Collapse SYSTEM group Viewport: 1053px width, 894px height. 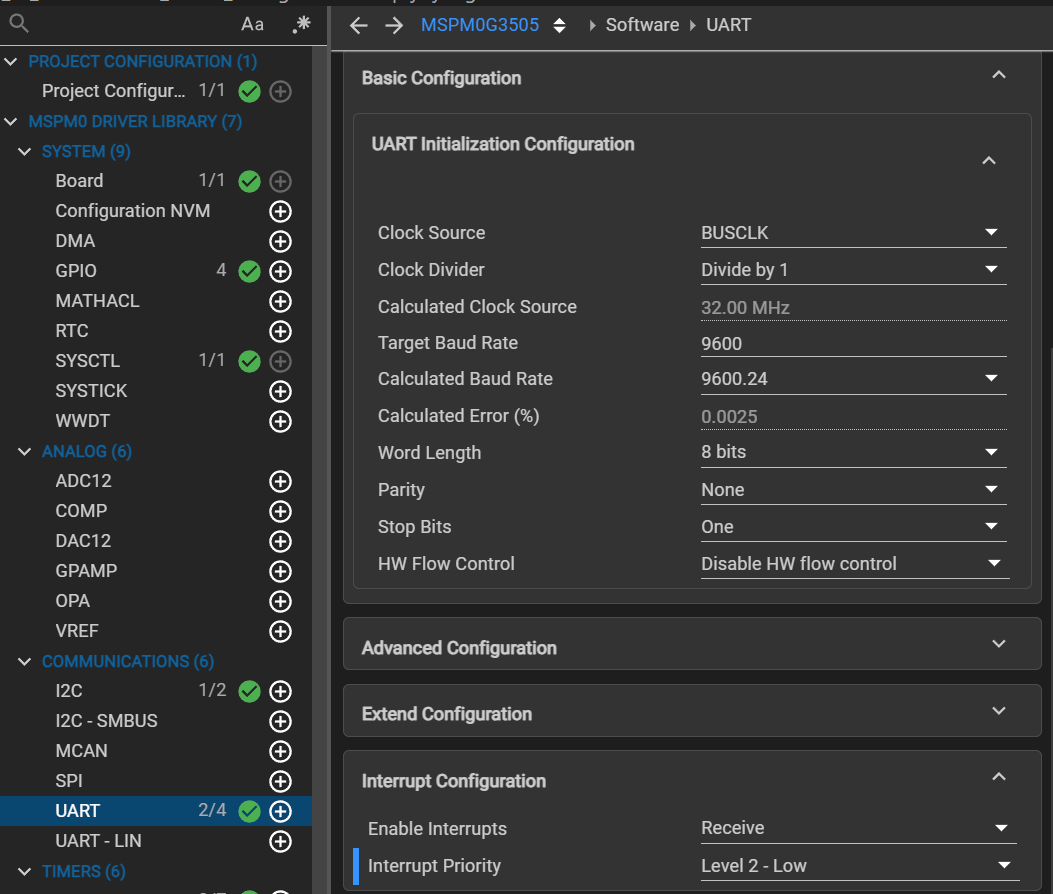pyautogui.click(x=24, y=152)
